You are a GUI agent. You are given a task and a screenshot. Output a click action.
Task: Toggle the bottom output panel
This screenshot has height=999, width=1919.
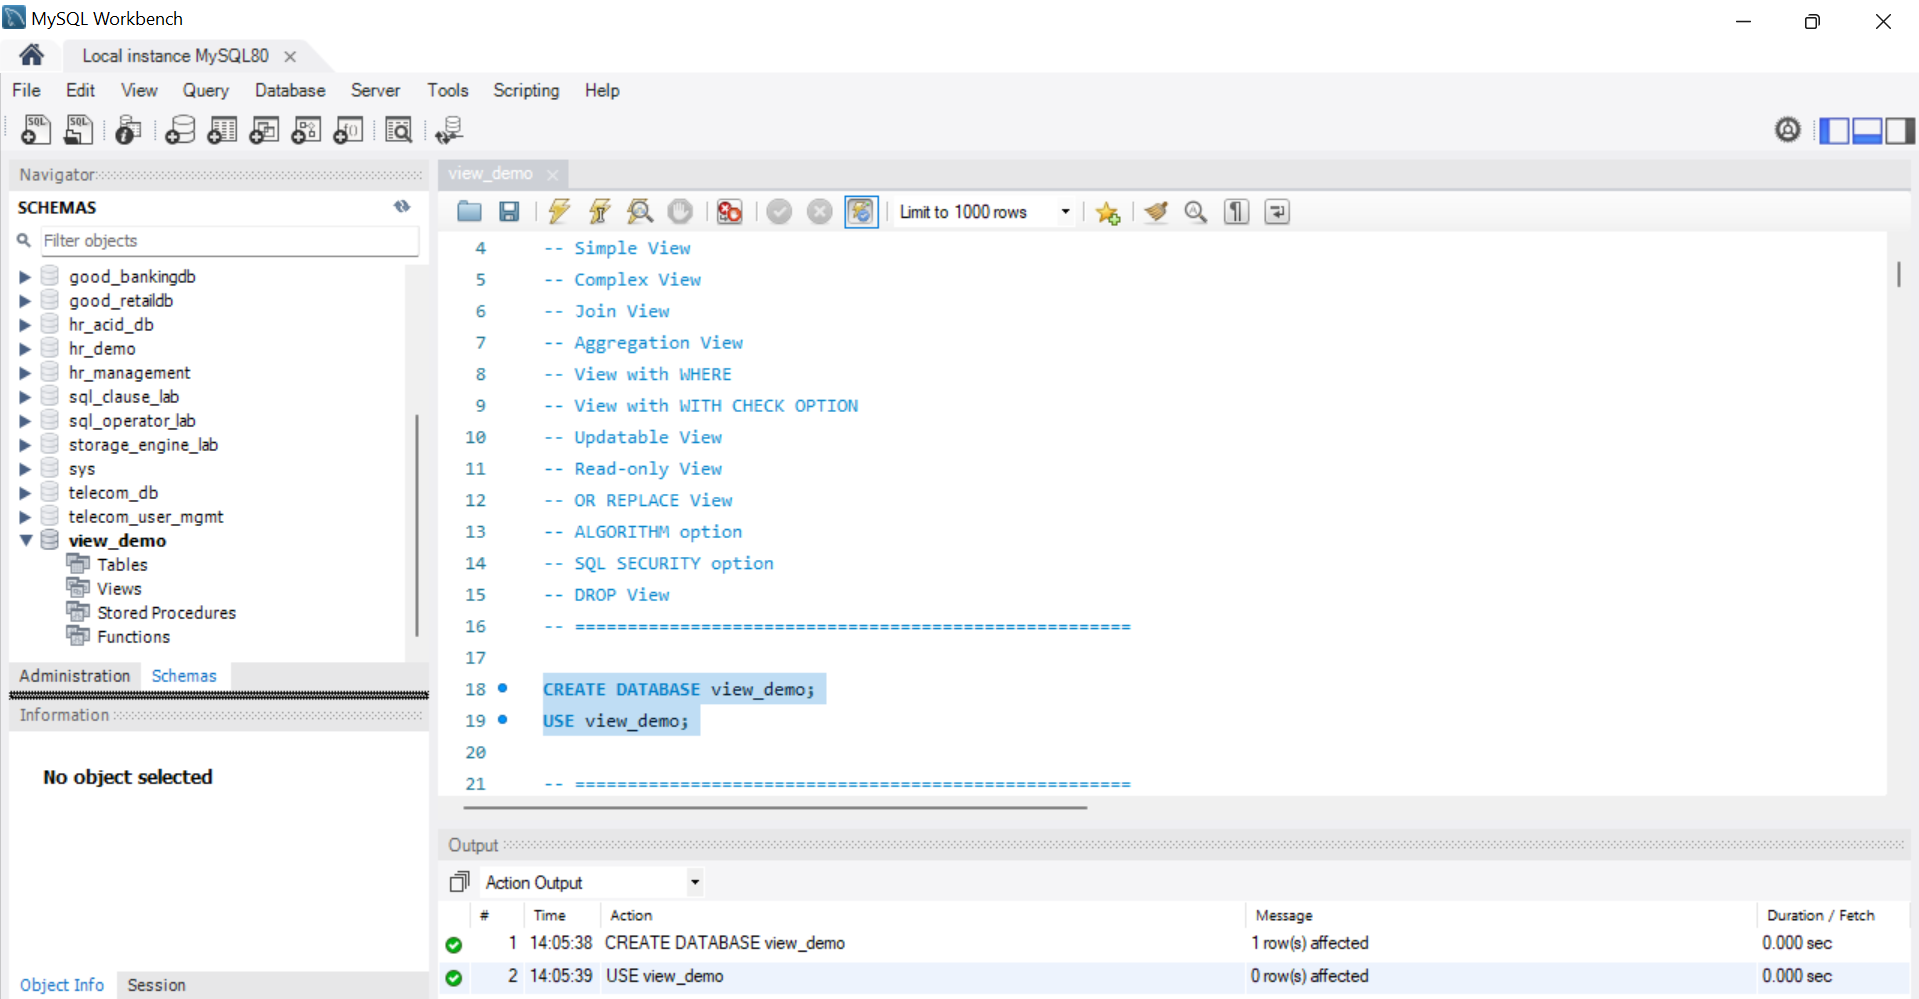click(1867, 131)
